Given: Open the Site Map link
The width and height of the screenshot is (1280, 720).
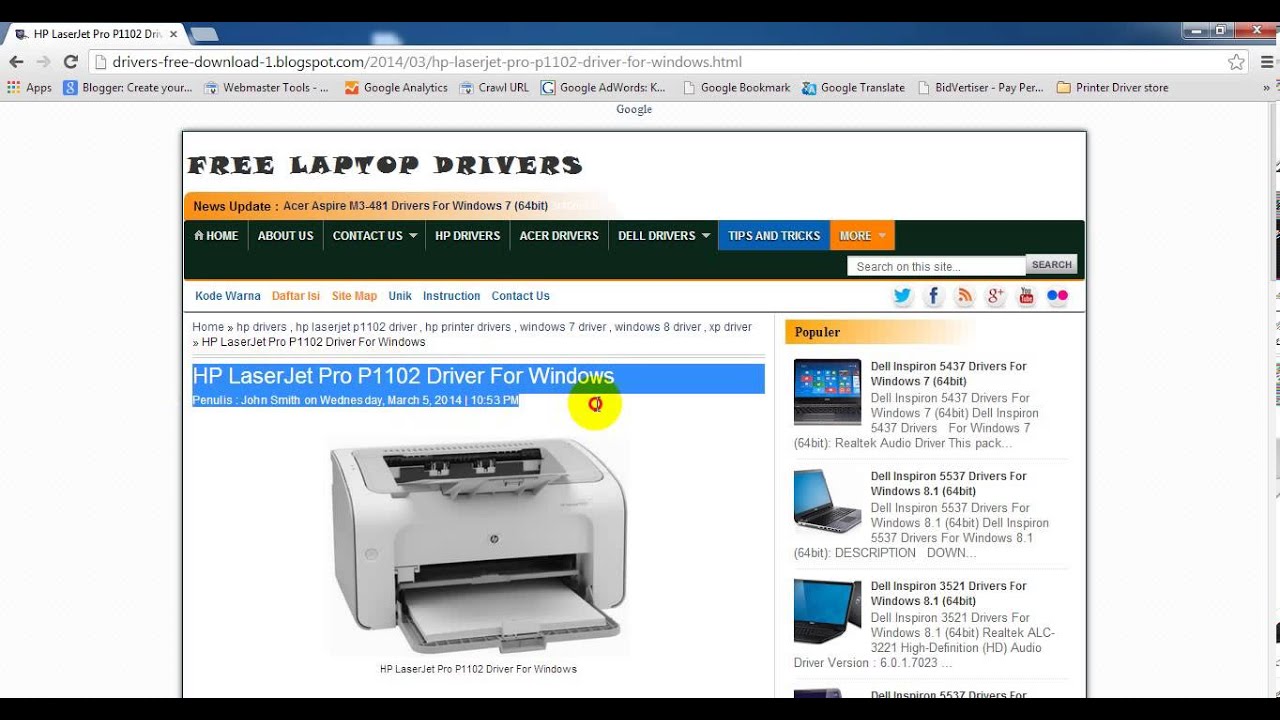Looking at the screenshot, I should (354, 296).
